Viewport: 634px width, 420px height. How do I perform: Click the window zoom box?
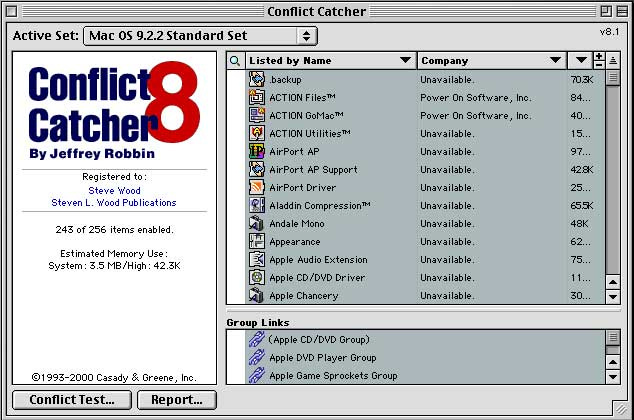click(x=606, y=11)
